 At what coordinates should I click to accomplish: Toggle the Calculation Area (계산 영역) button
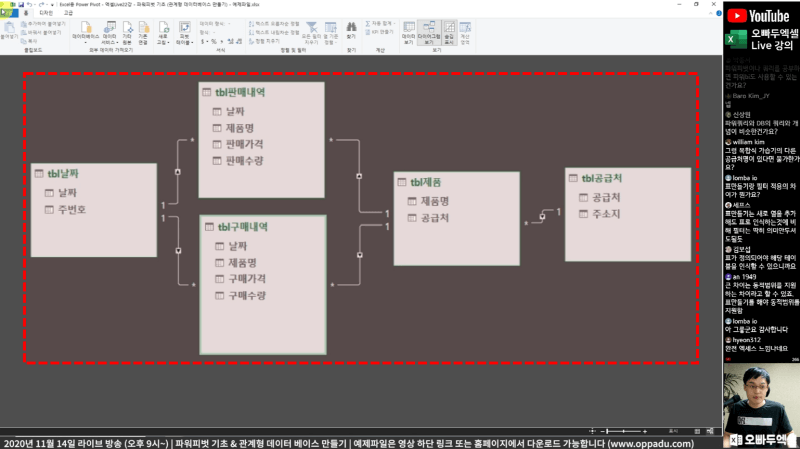[x=465, y=33]
